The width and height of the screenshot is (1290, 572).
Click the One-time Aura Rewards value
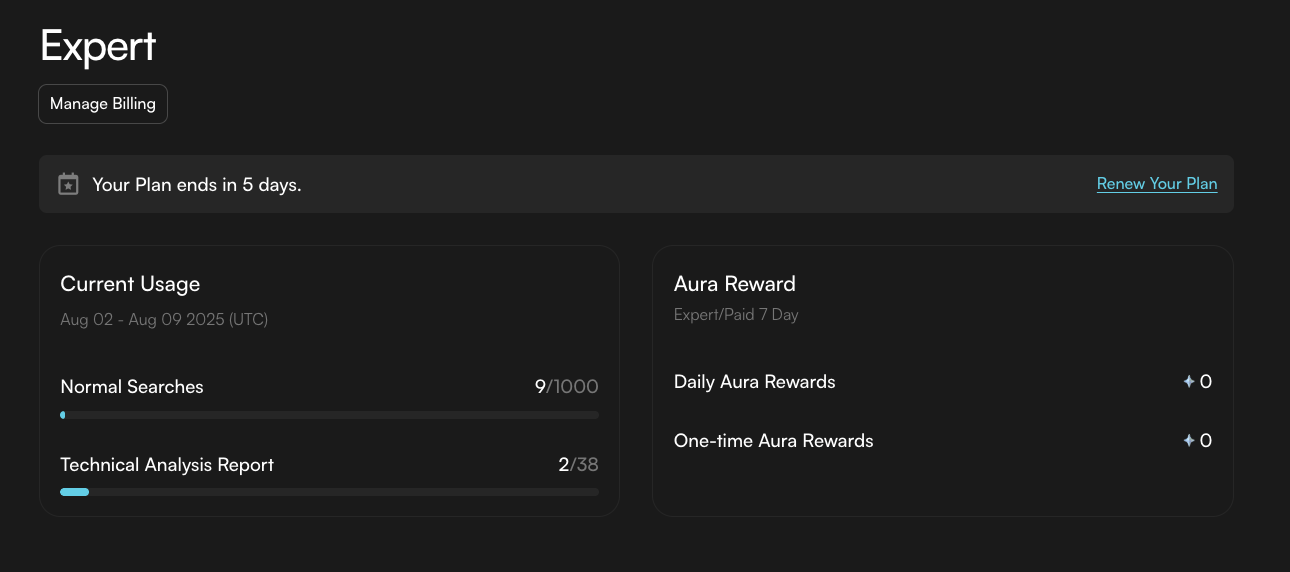(1206, 441)
